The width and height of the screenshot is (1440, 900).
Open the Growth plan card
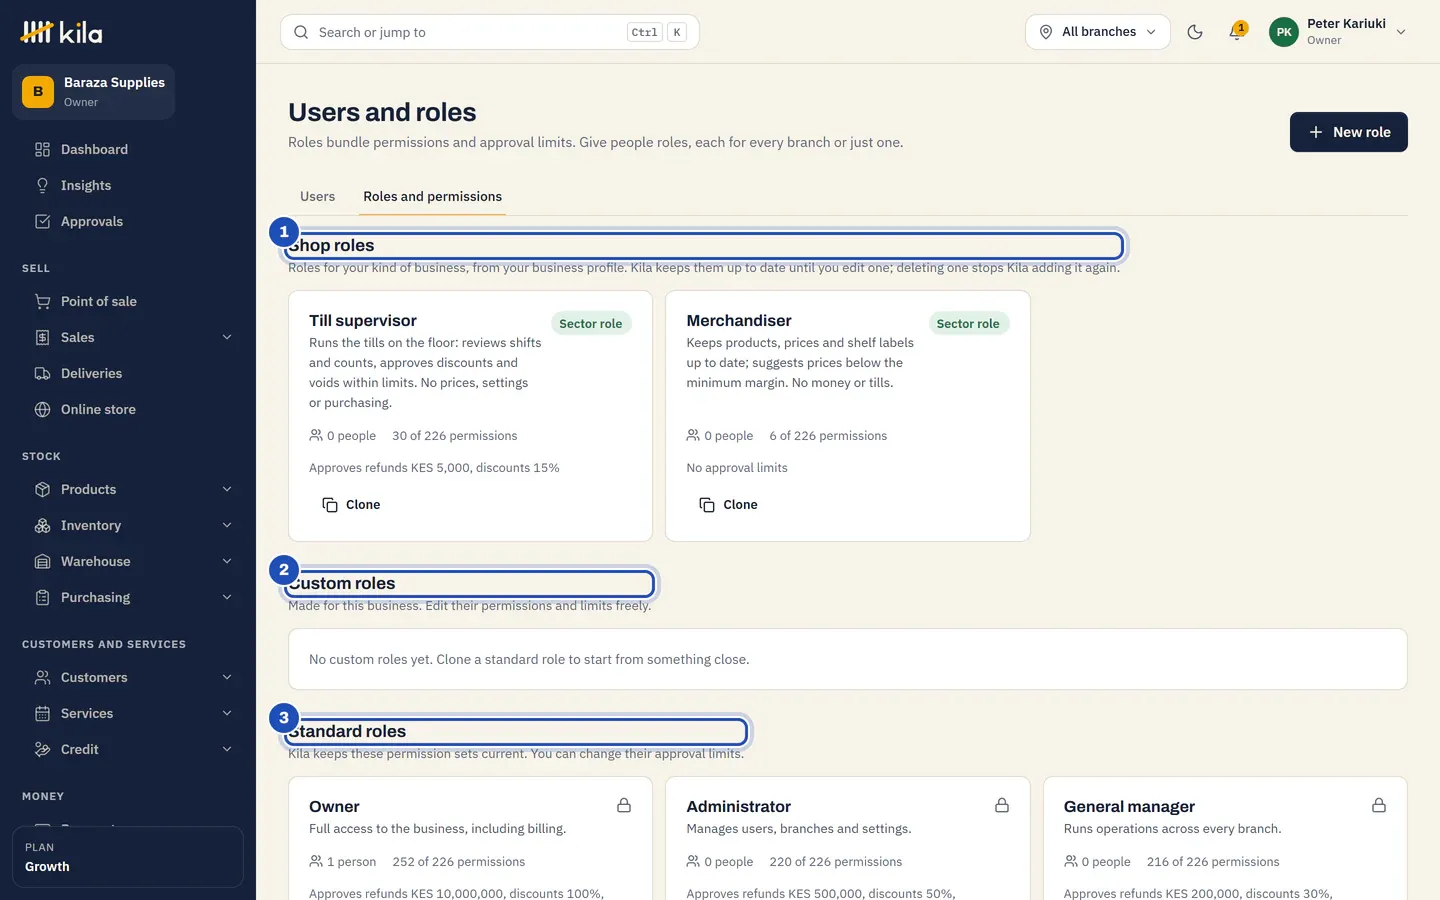pyautogui.click(x=128, y=857)
